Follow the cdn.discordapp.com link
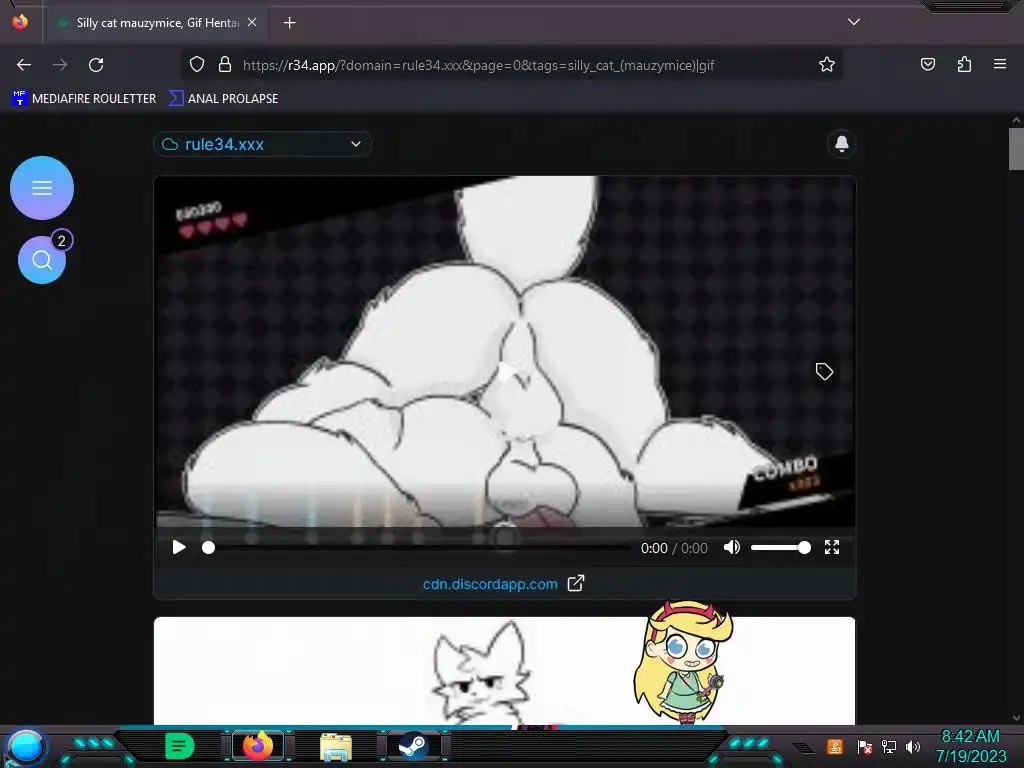This screenshot has height=768, width=1024. point(490,584)
